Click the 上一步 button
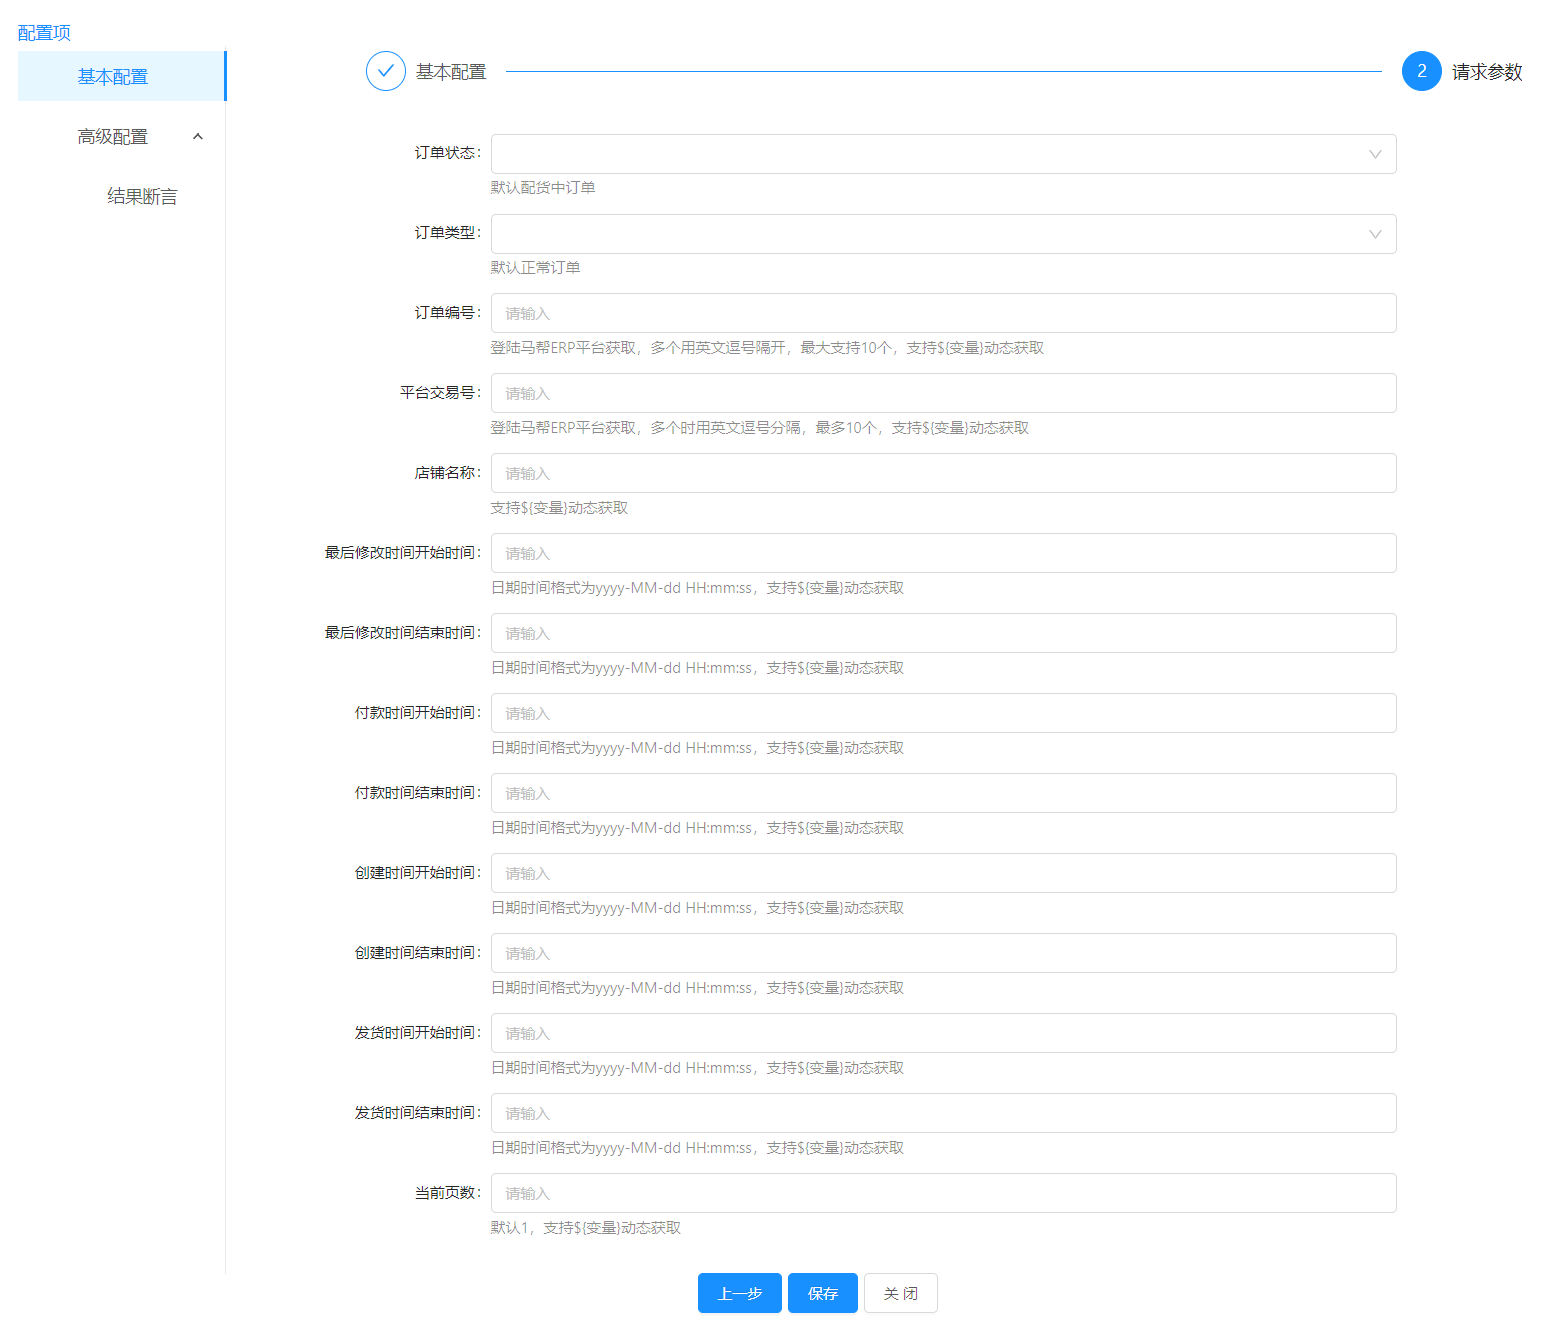The height and width of the screenshot is (1339, 1550). [x=739, y=1293]
